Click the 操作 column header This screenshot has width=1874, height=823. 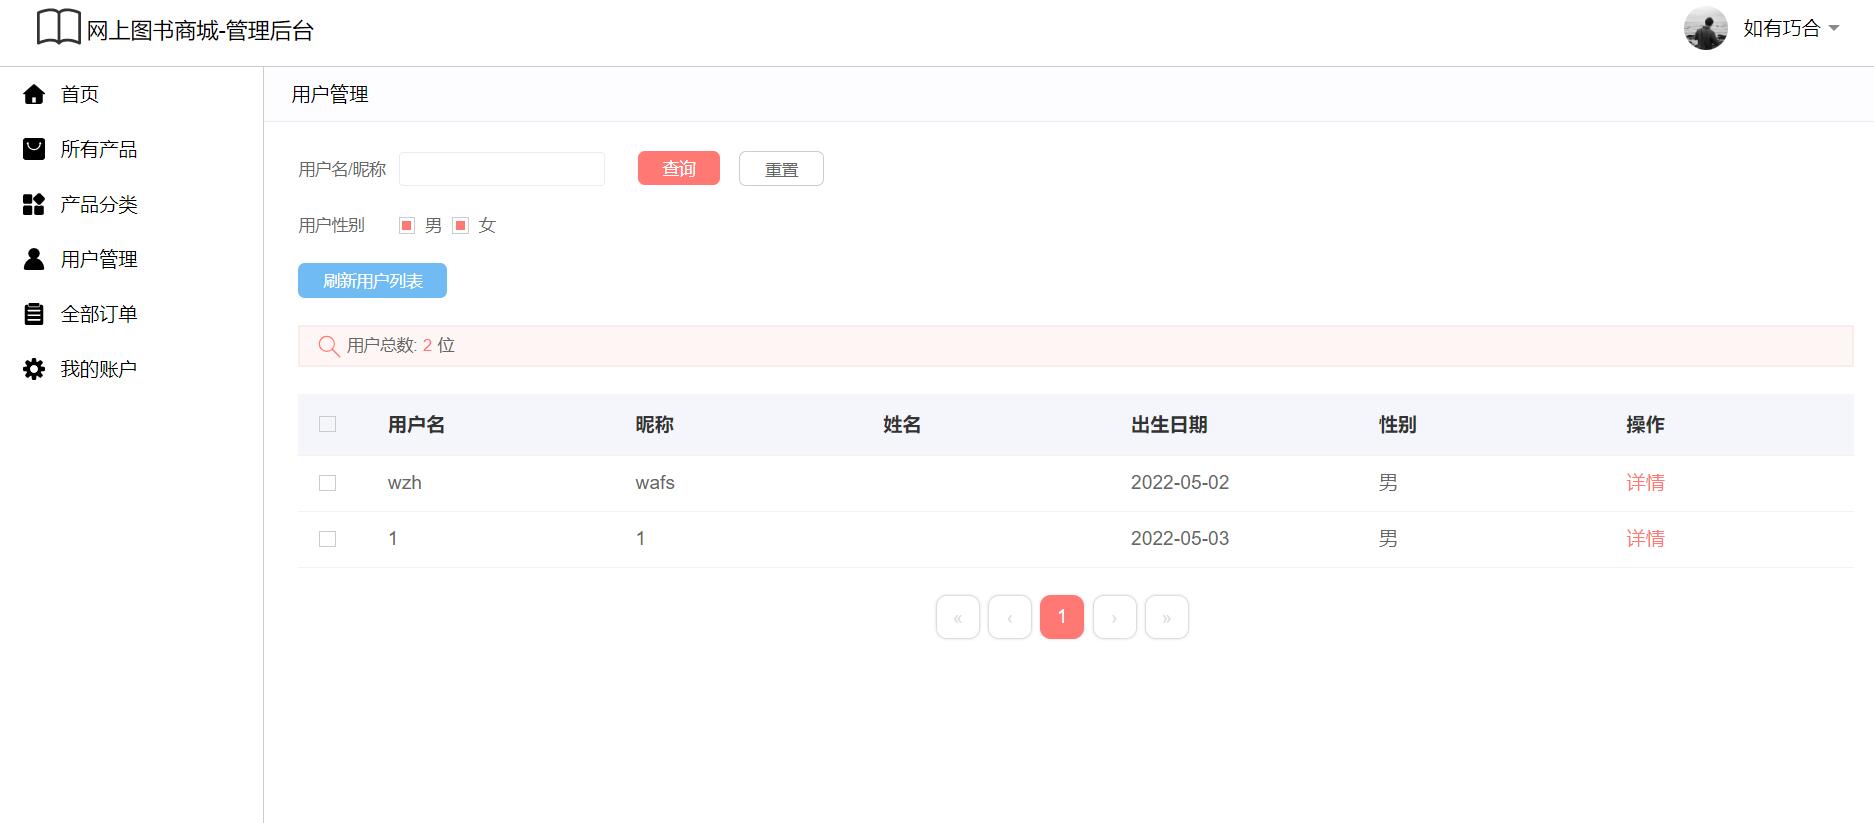1645,425
